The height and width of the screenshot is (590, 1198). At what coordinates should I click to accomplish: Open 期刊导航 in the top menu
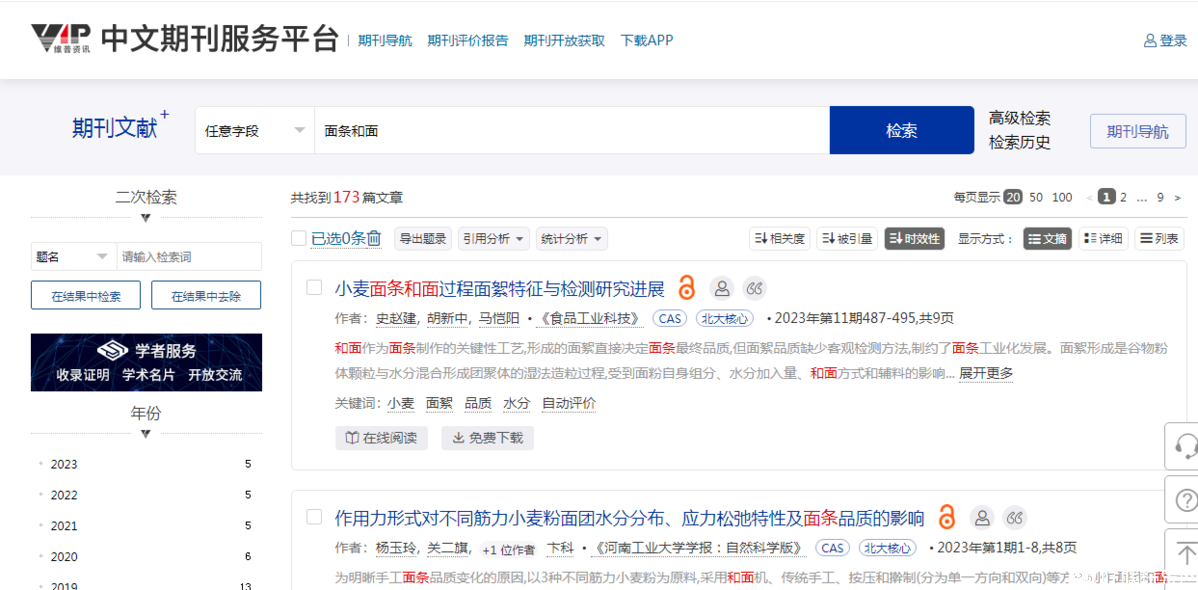tap(385, 41)
